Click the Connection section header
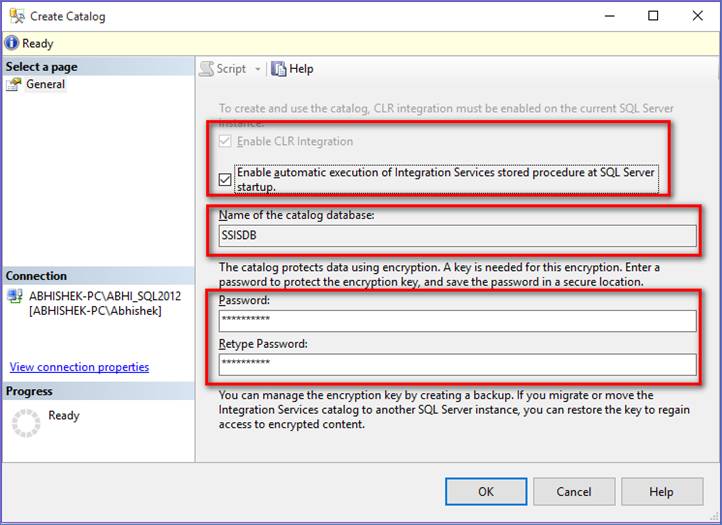 [x=98, y=276]
